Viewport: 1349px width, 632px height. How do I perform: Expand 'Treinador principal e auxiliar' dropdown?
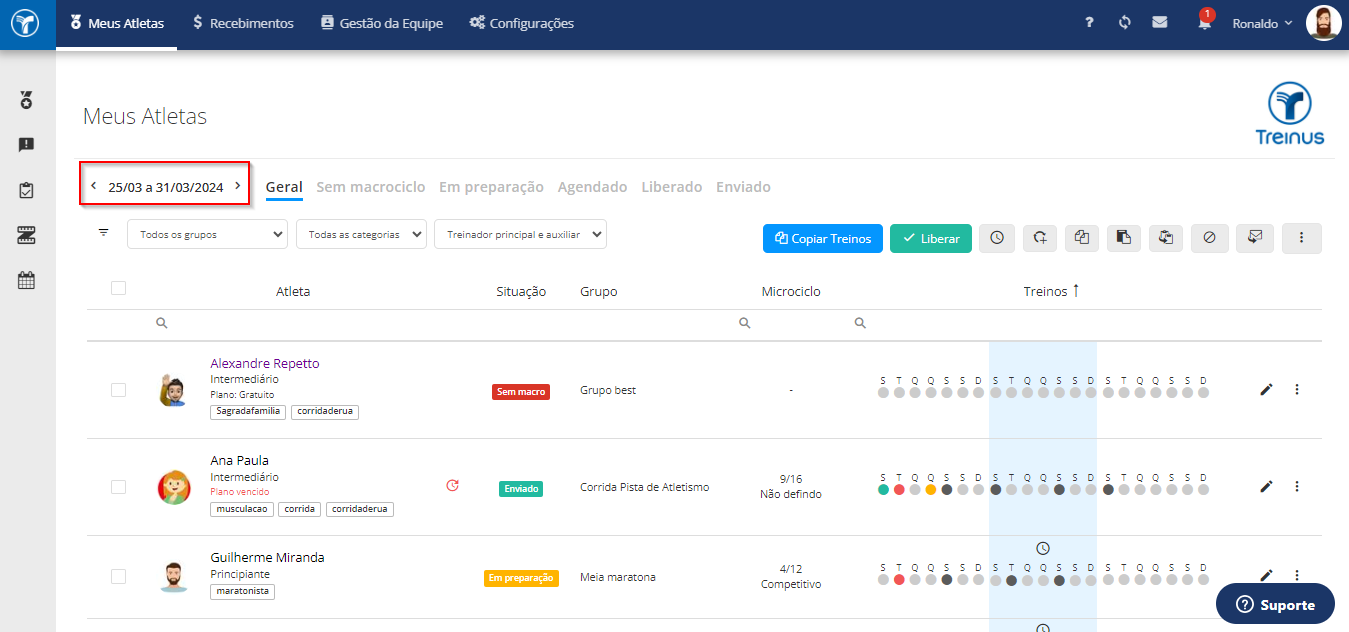(x=520, y=234)
